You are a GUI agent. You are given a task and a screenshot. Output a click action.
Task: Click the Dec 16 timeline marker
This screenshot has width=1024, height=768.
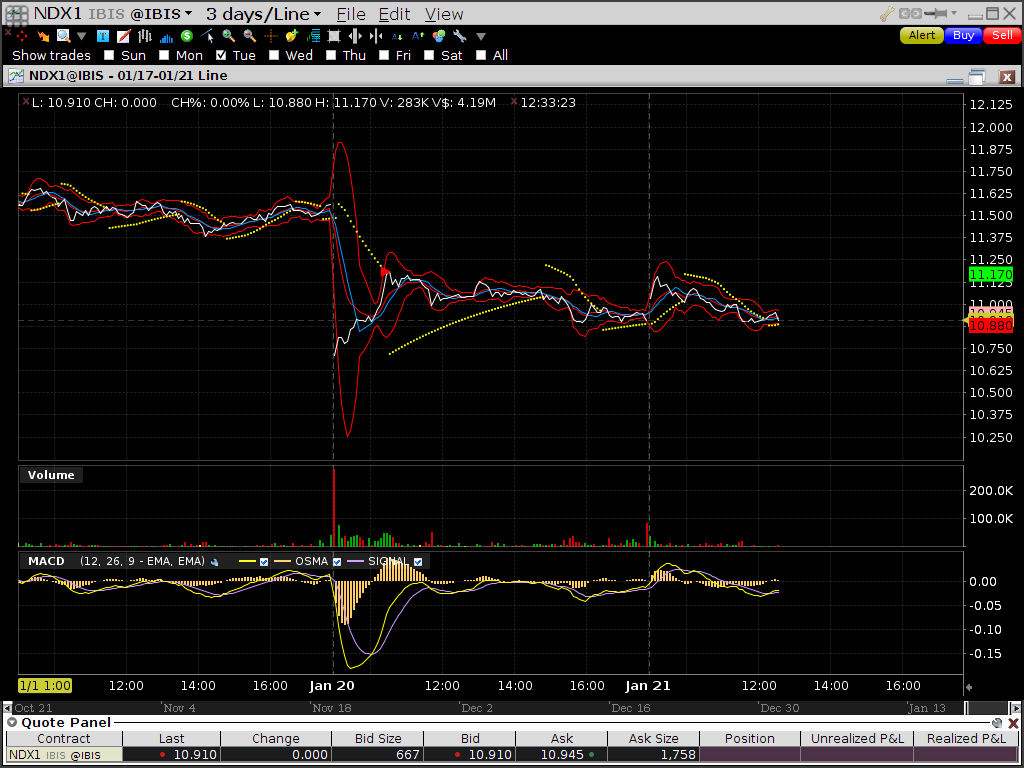click(x=630, y=708)
